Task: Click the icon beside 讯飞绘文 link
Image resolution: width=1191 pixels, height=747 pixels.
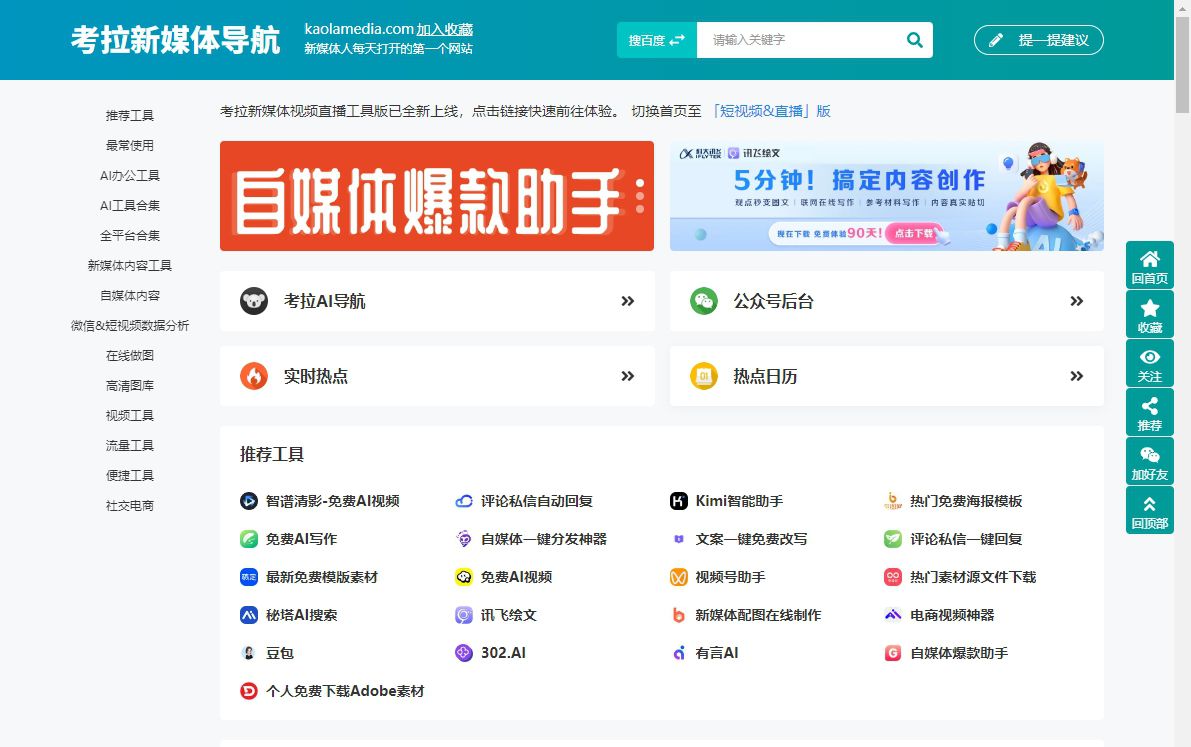Action: click(x=464, y=615)
